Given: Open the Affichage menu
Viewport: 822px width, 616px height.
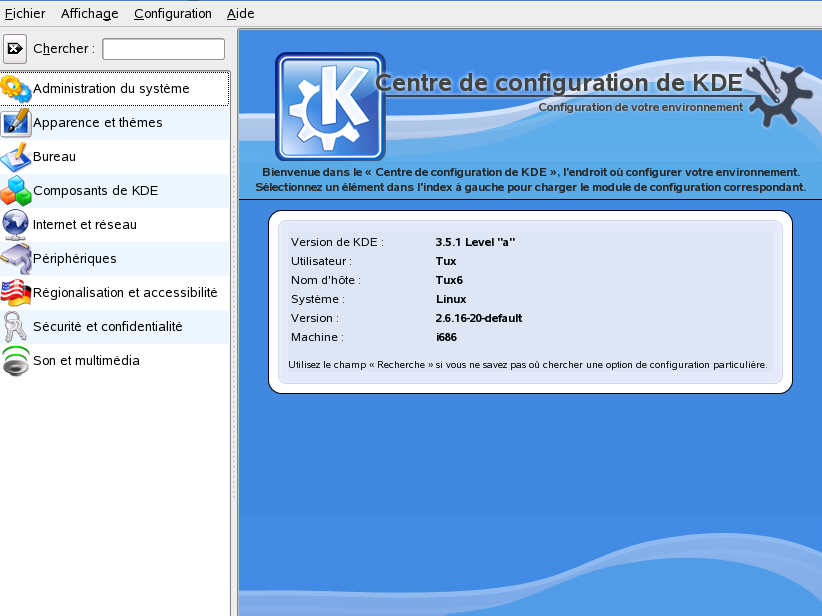Looking at the screenshot, I should pos(89,13).
